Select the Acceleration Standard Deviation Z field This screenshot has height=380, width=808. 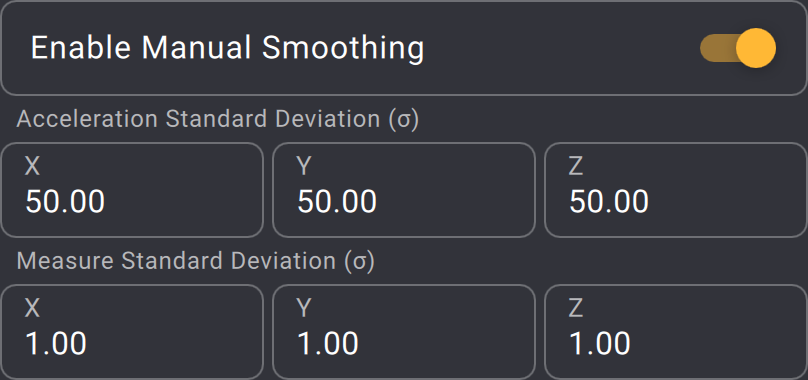tap(676, 190)
